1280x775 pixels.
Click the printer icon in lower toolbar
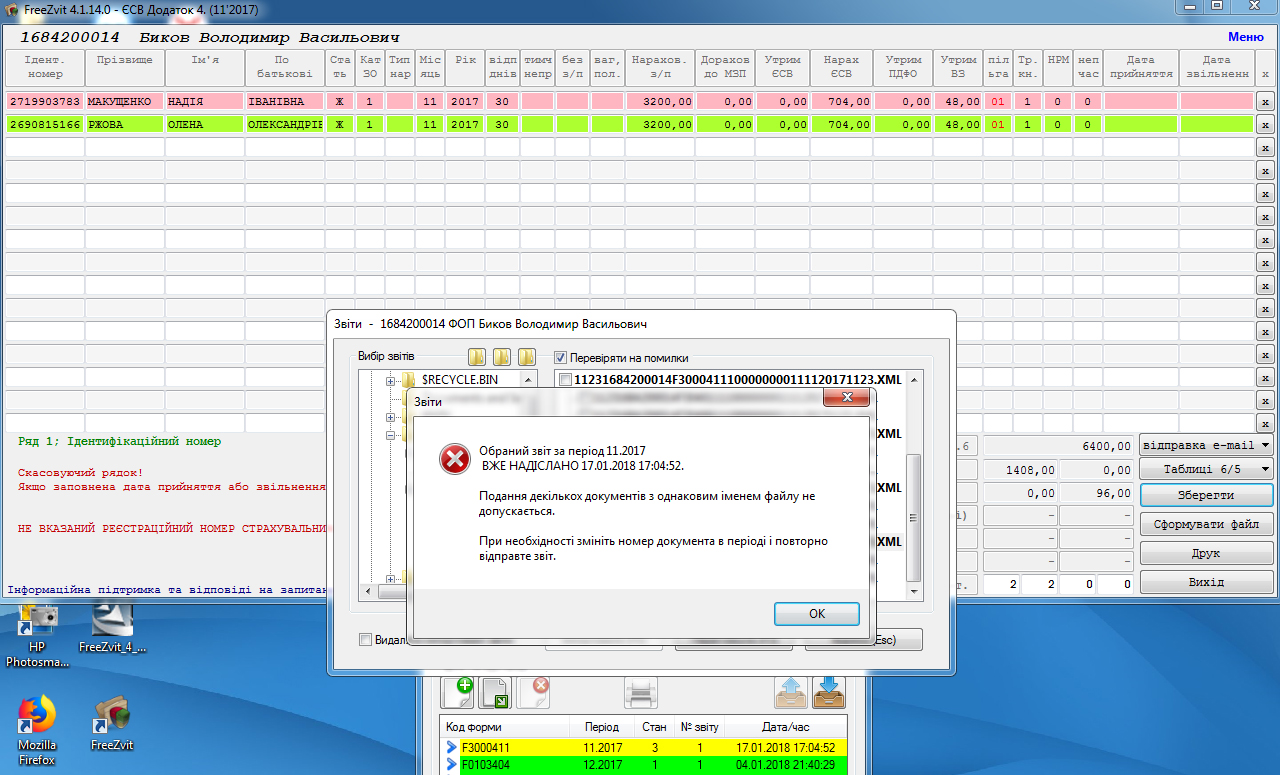[640, 691]
